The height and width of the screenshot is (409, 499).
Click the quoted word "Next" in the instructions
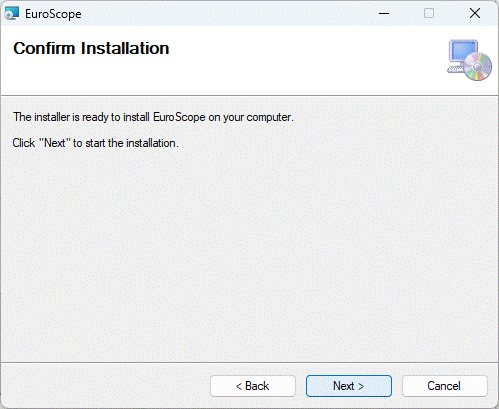click(x=55, y=143)
